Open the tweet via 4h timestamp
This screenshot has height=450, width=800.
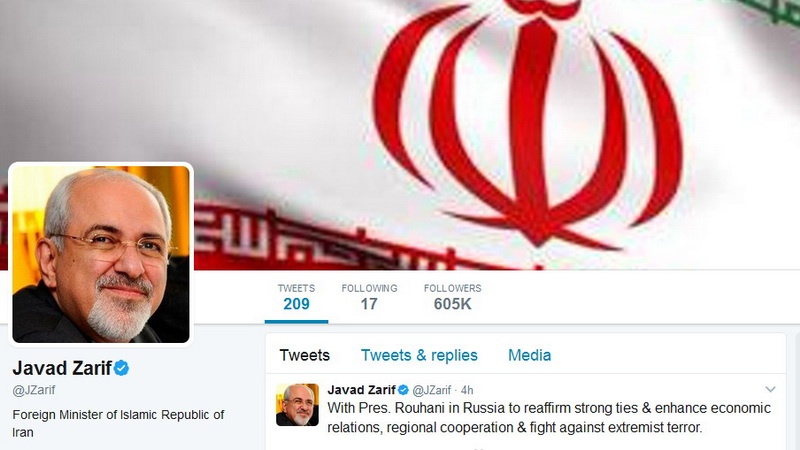[x=467, y=390]
